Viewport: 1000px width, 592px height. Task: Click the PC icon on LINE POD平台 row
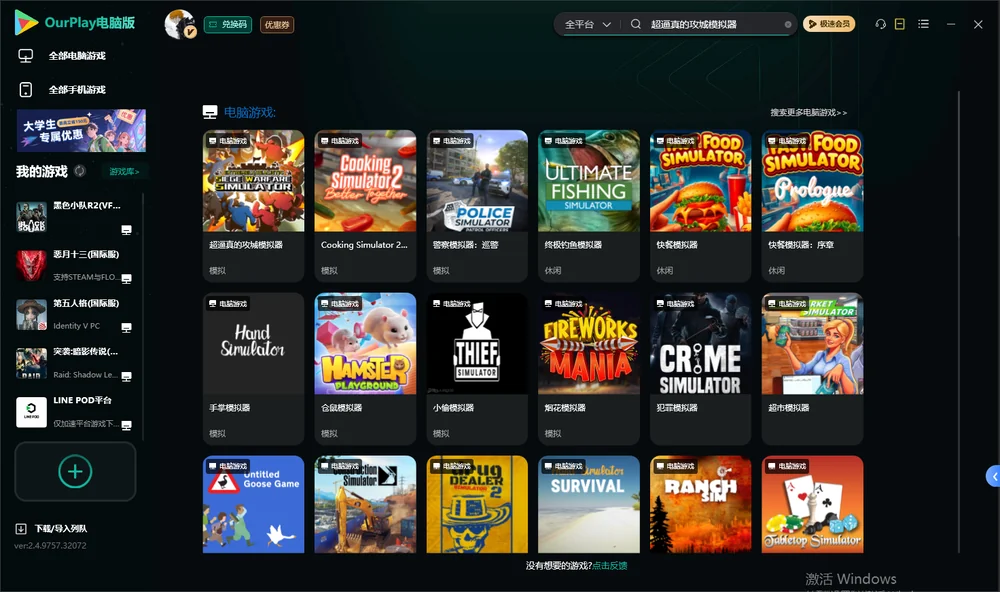pyautogui.click(x=126, y=426)
